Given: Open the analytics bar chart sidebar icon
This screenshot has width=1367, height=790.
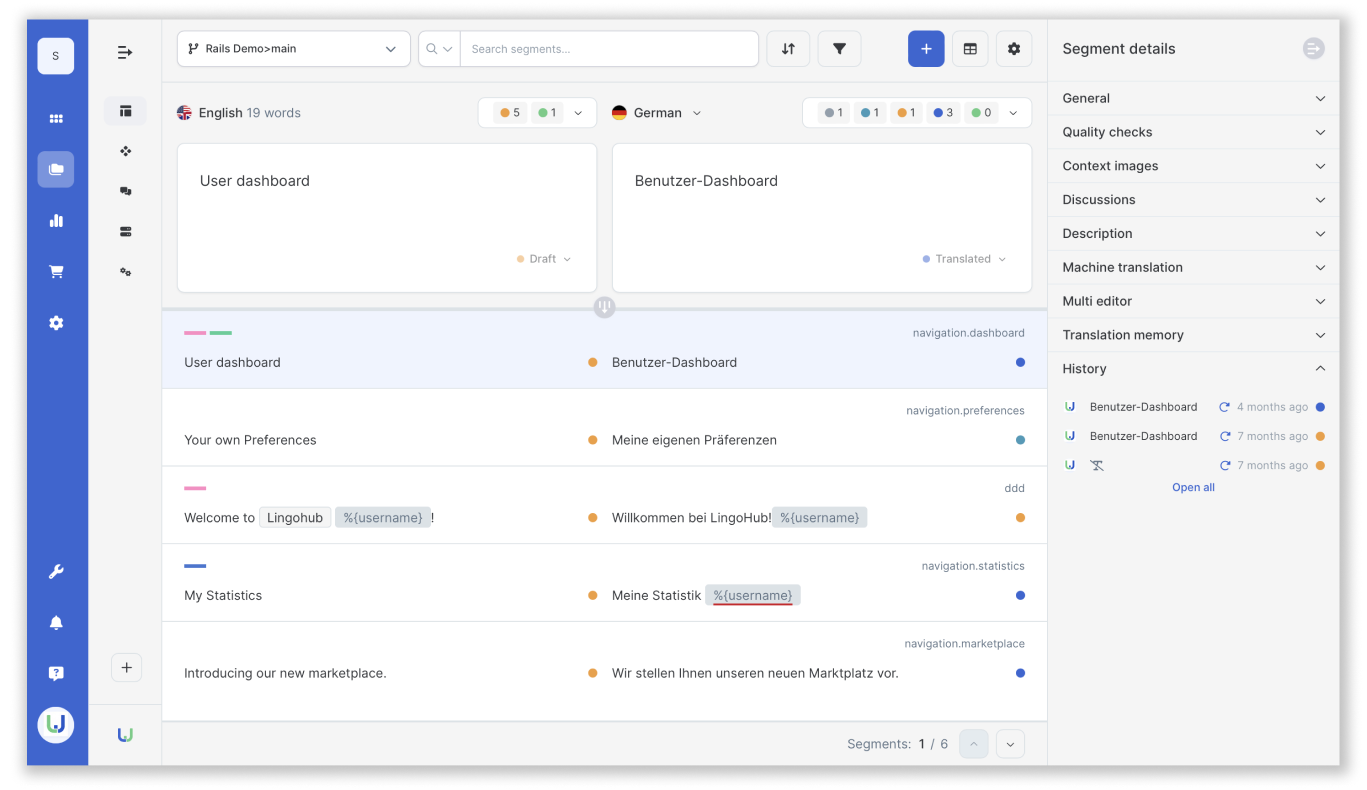Looking at the screenshot, I should tap(56, 221).
